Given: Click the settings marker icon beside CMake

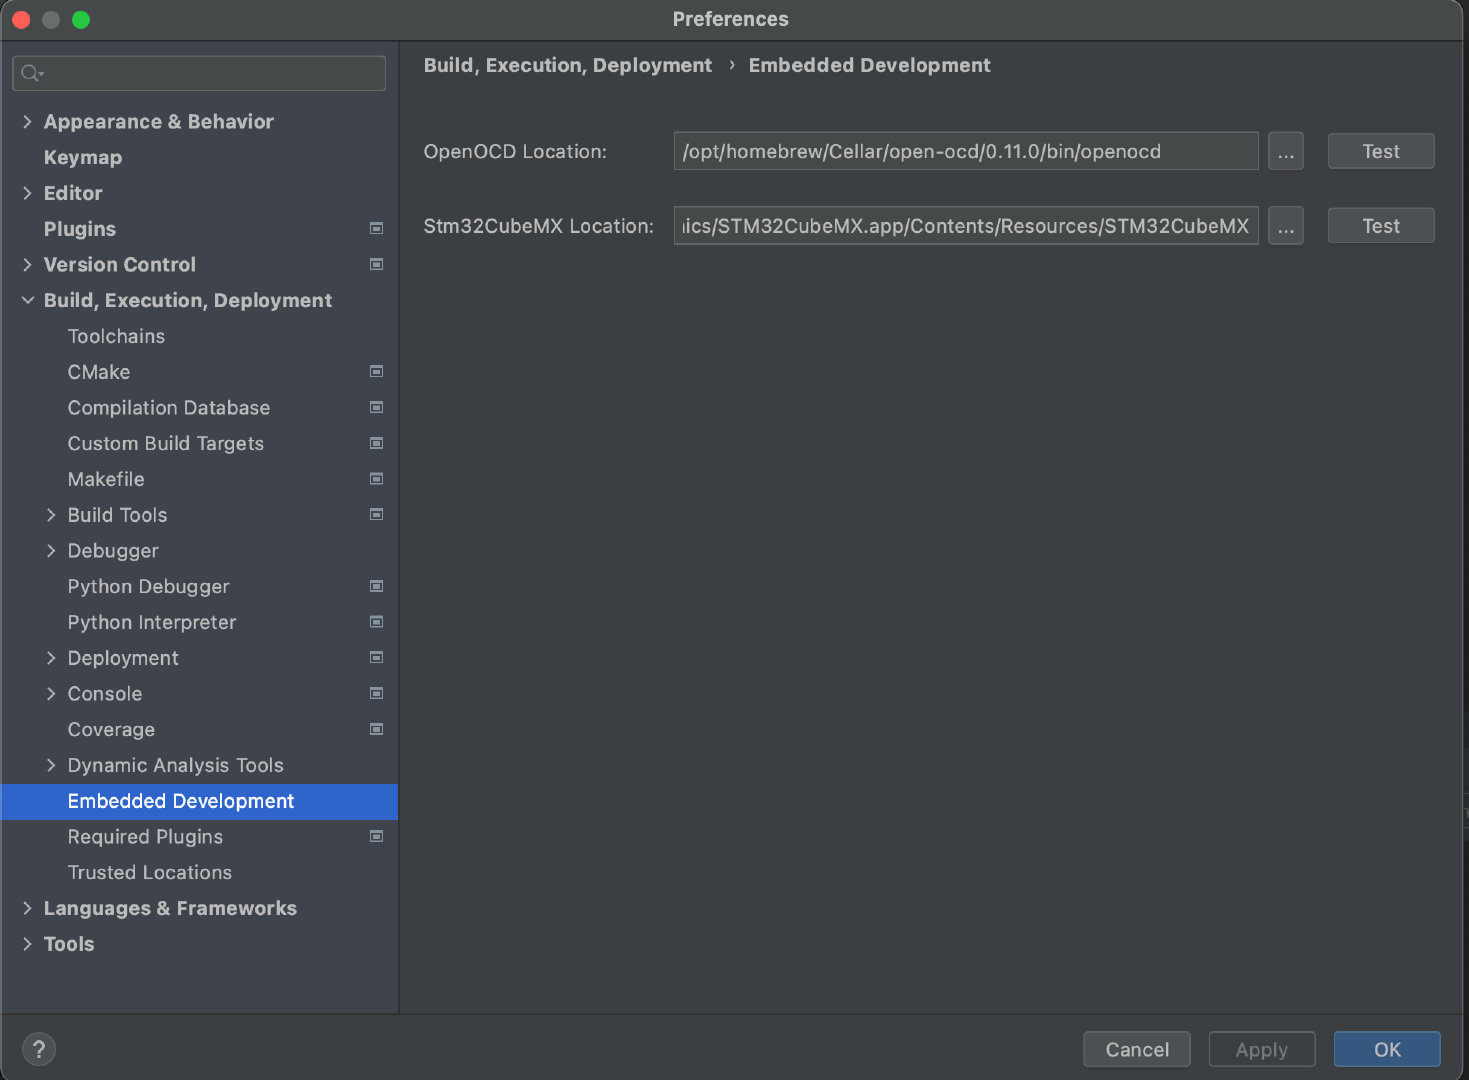Looking at the screenshot, I should tap(376, 371).
